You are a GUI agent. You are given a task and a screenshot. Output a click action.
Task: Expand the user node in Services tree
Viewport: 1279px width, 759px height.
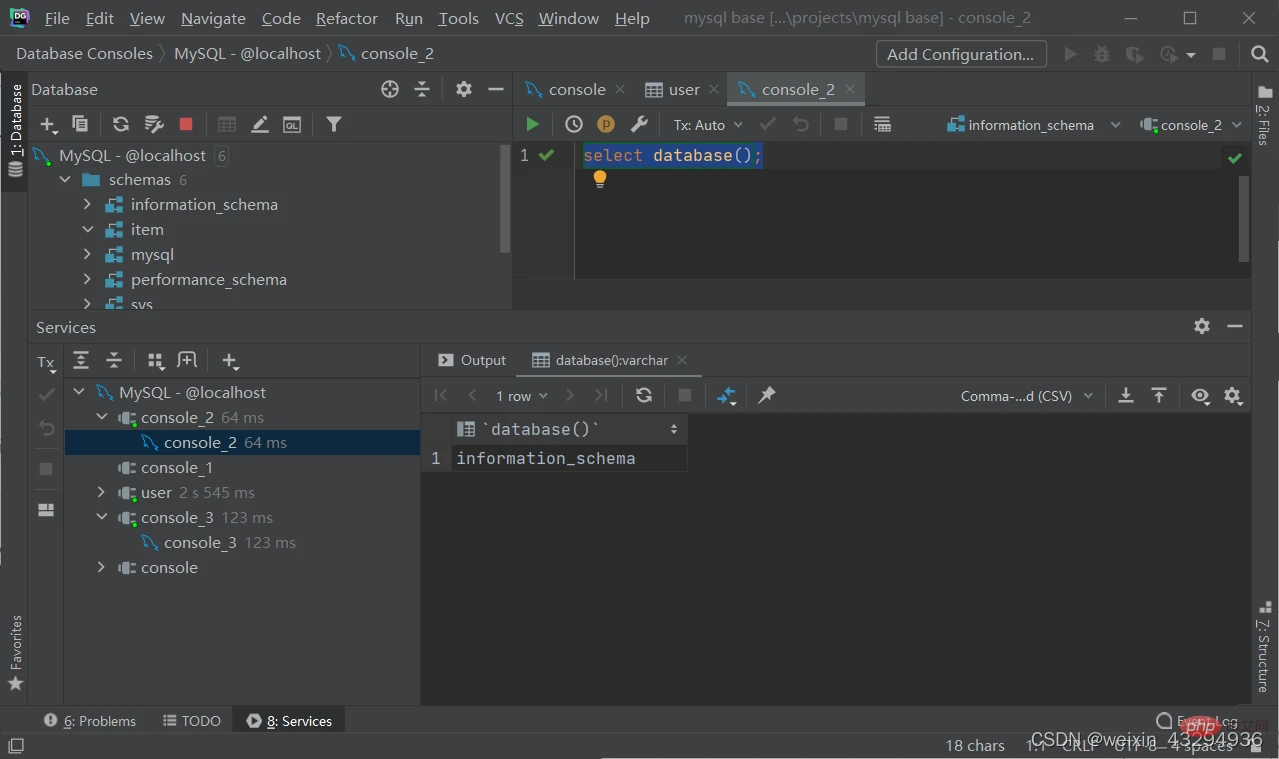[x=100, y=492]
